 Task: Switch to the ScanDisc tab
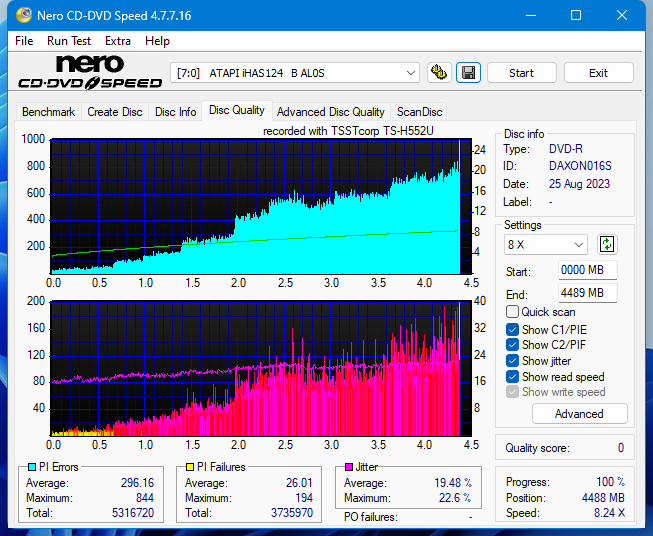419,112
